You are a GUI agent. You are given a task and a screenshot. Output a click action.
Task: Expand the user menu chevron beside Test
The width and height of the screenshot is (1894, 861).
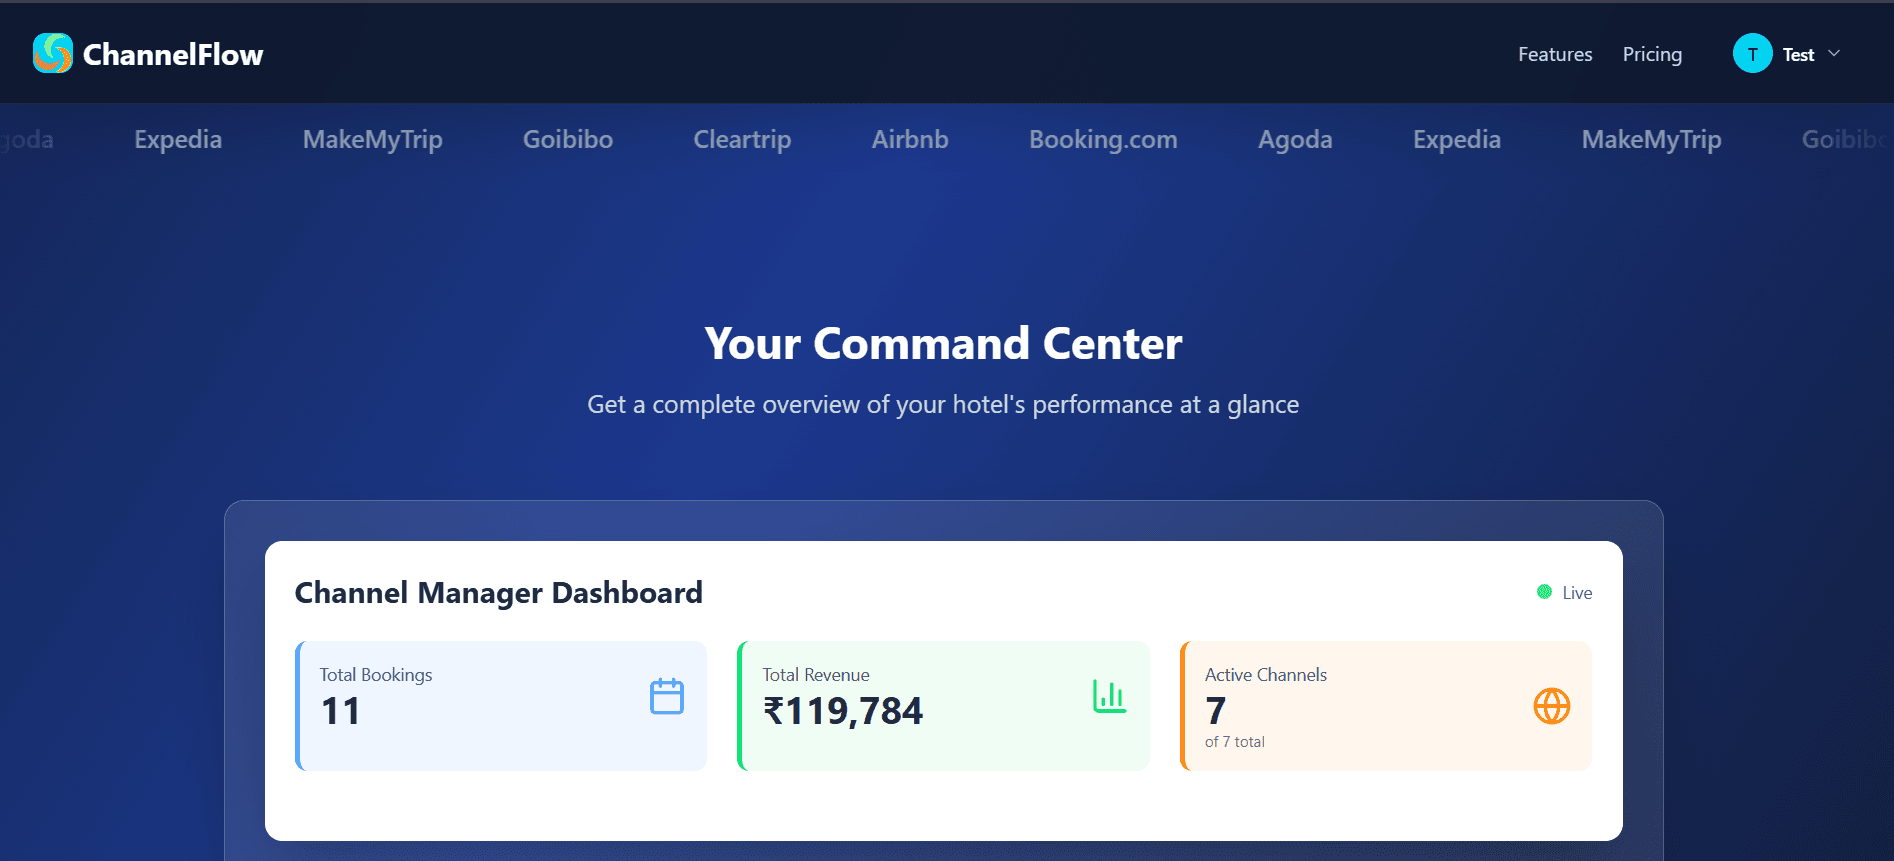click(1834, 54)
